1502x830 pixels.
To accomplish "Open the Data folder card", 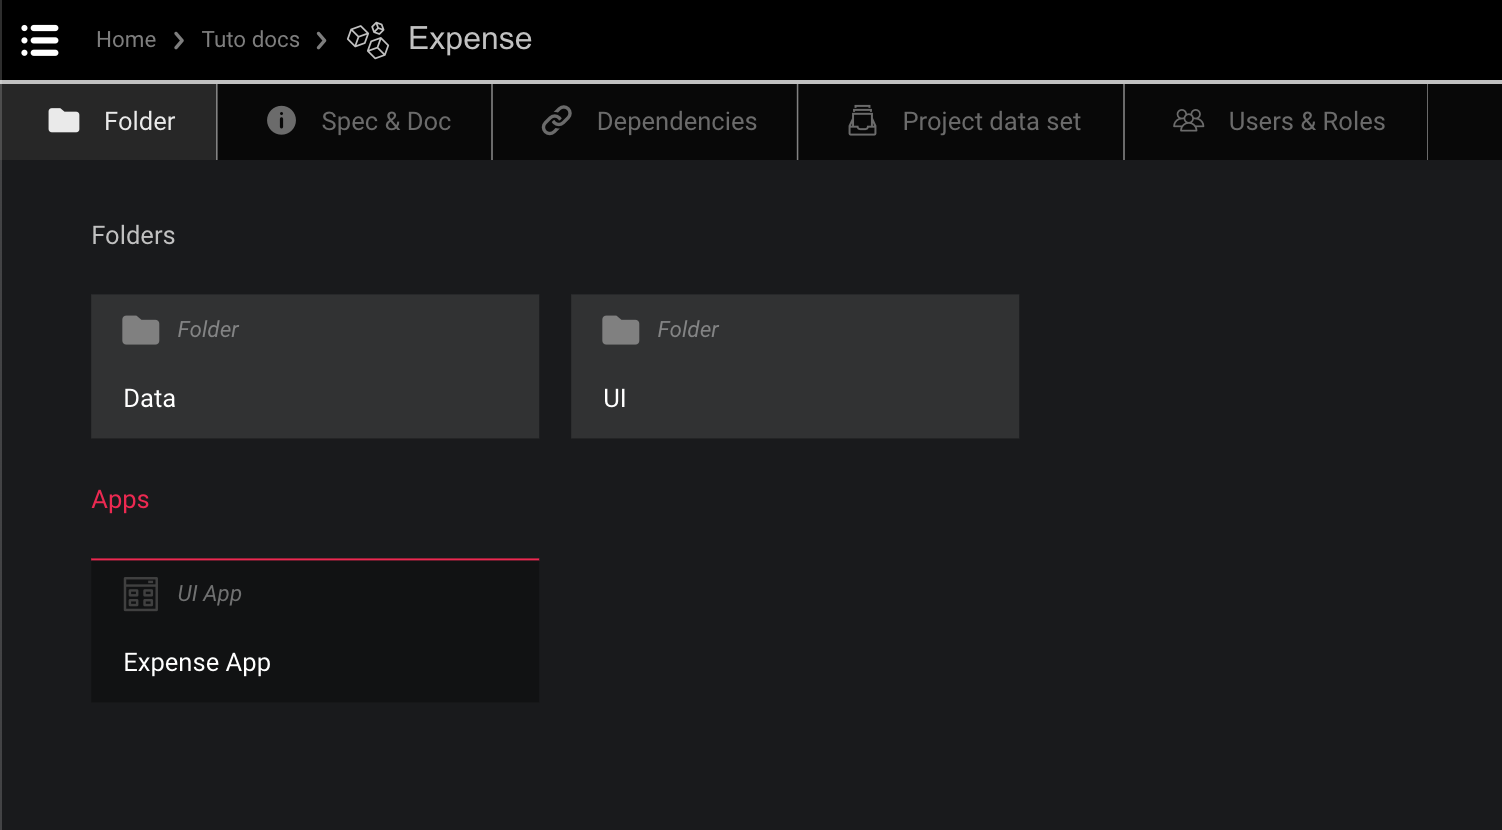I will point(315,366).
